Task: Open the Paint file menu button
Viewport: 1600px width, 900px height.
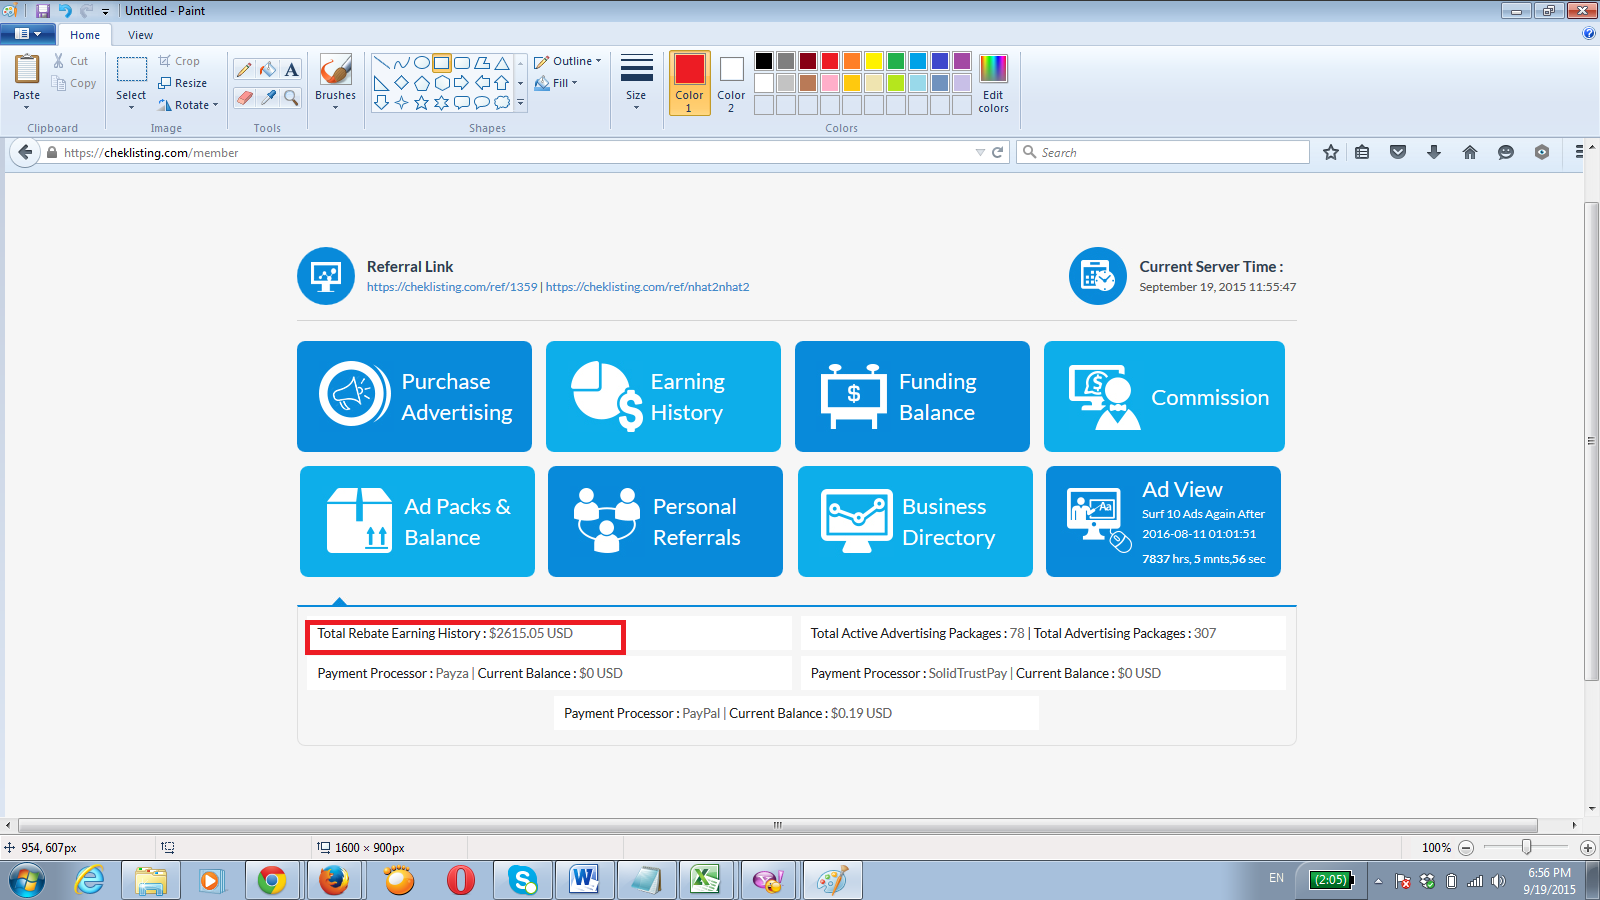Action: (27, 34)
